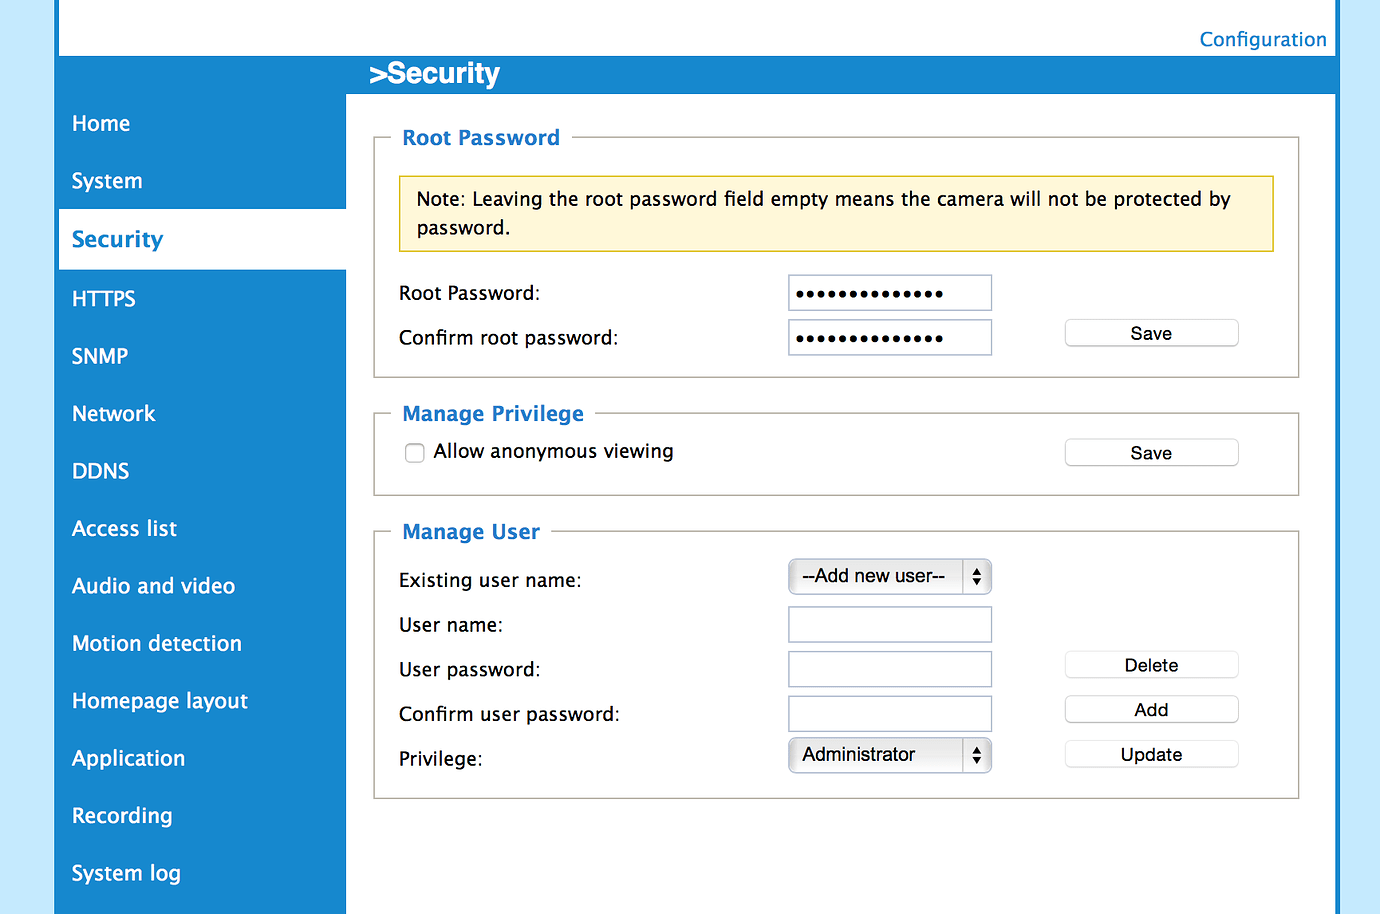
Task: Go to Network settings
Action: (x=113, y=413)
